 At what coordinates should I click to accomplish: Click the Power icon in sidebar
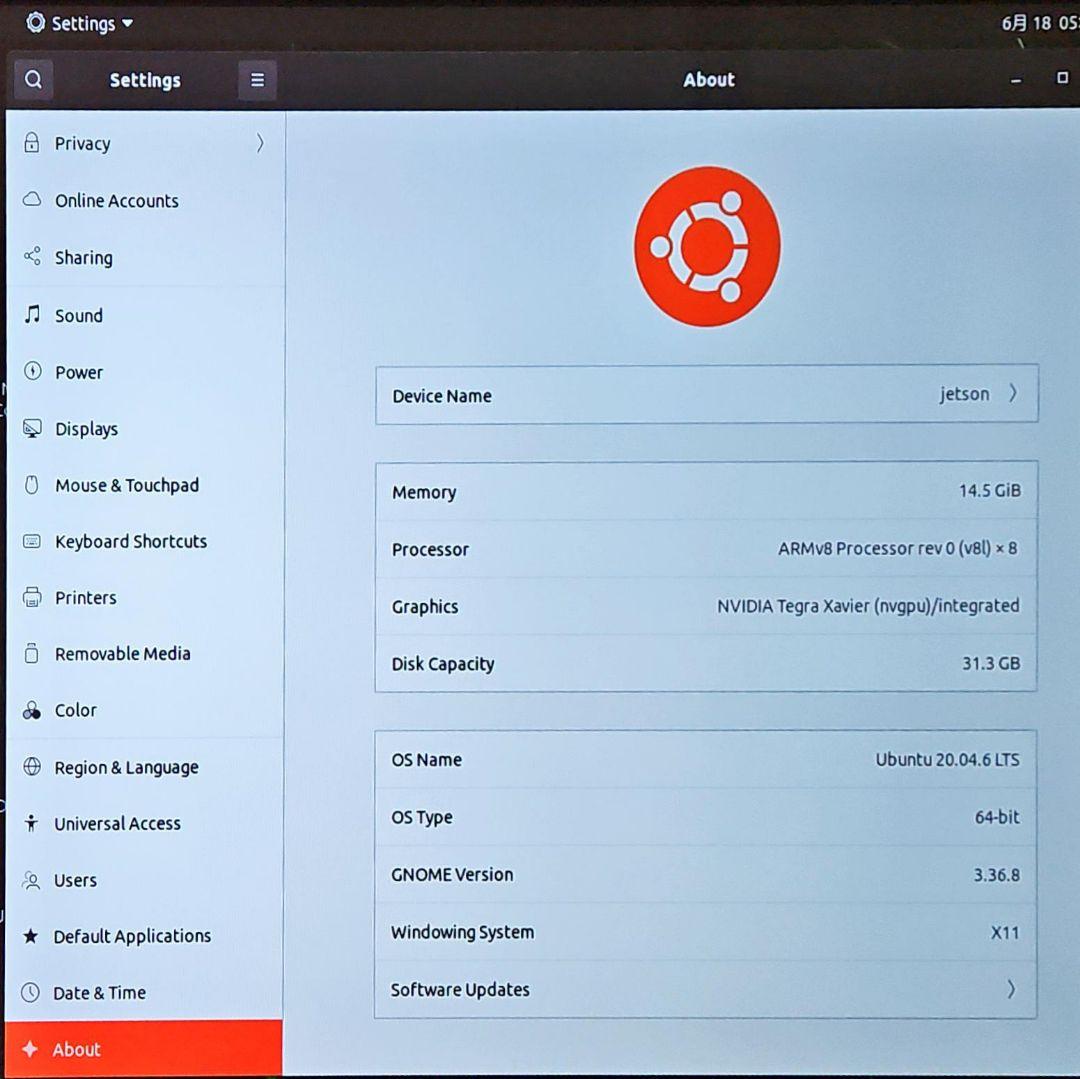tap(32, 371)
